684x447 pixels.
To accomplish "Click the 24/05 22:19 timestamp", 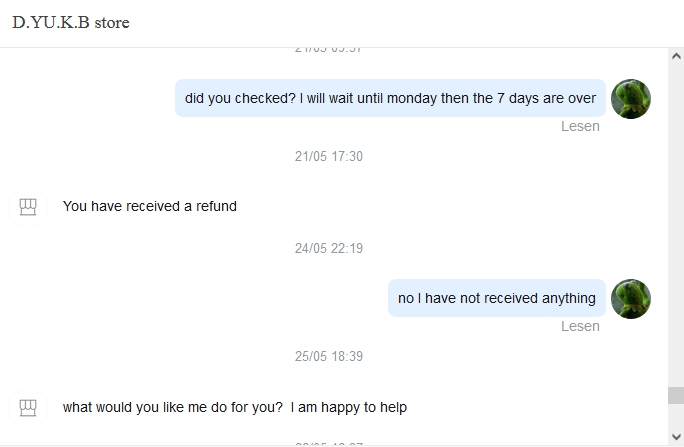I will [x=329, y=248].
